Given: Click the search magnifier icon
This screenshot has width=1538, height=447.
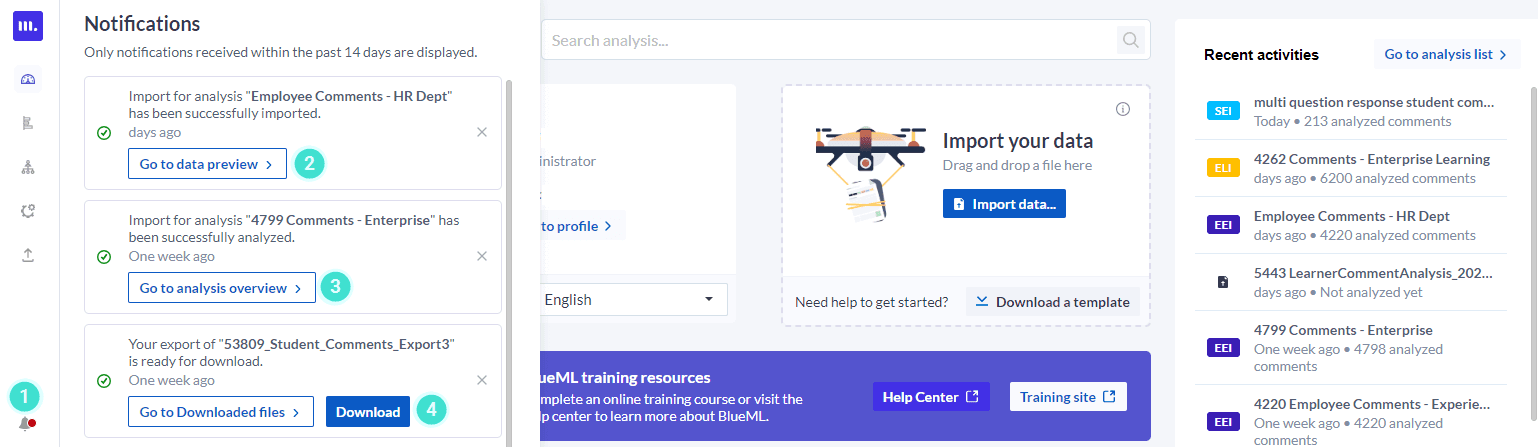Looking at the screenshot, I should 1131,40.
